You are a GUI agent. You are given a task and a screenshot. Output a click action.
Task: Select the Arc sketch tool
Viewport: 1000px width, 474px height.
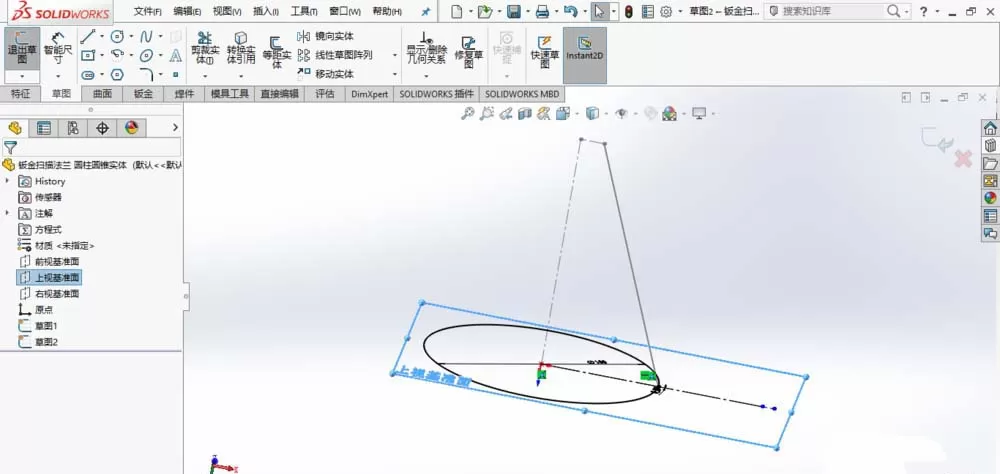(x=117, y=56)
